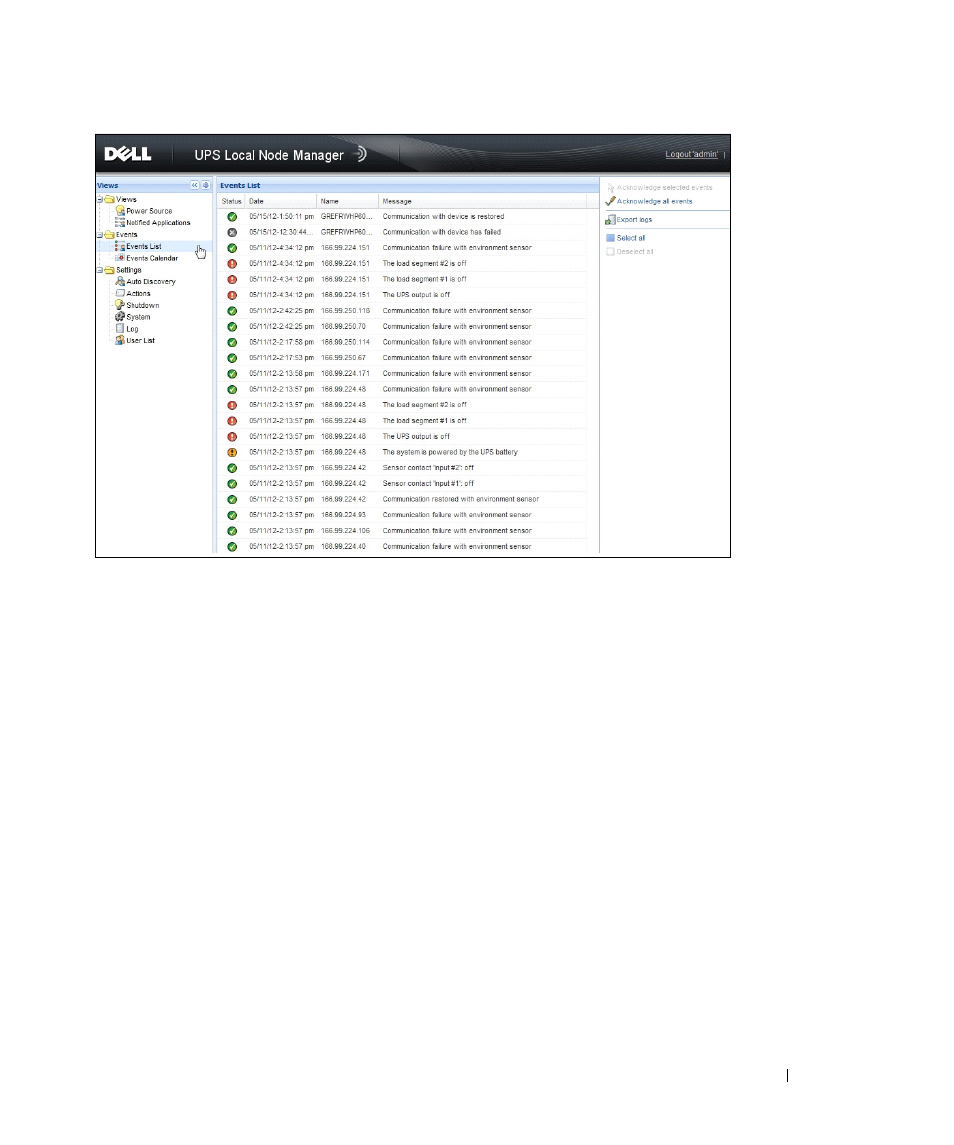Click grey status icon for 'Communication with device has failed'

click(x=232, y=232)
